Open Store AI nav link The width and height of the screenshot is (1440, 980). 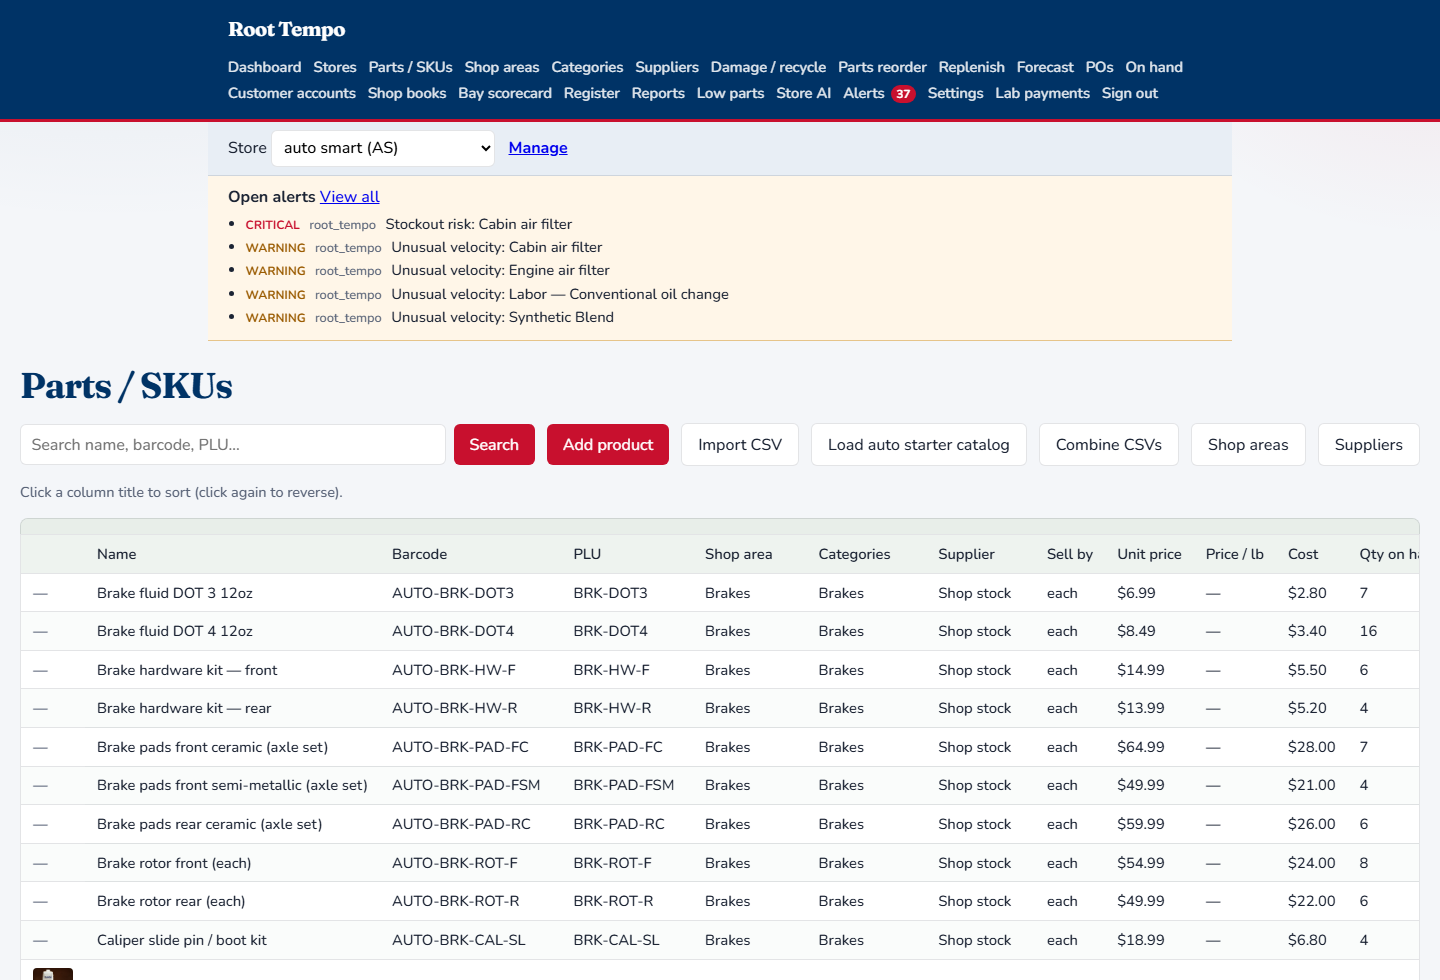coord(804,93)
